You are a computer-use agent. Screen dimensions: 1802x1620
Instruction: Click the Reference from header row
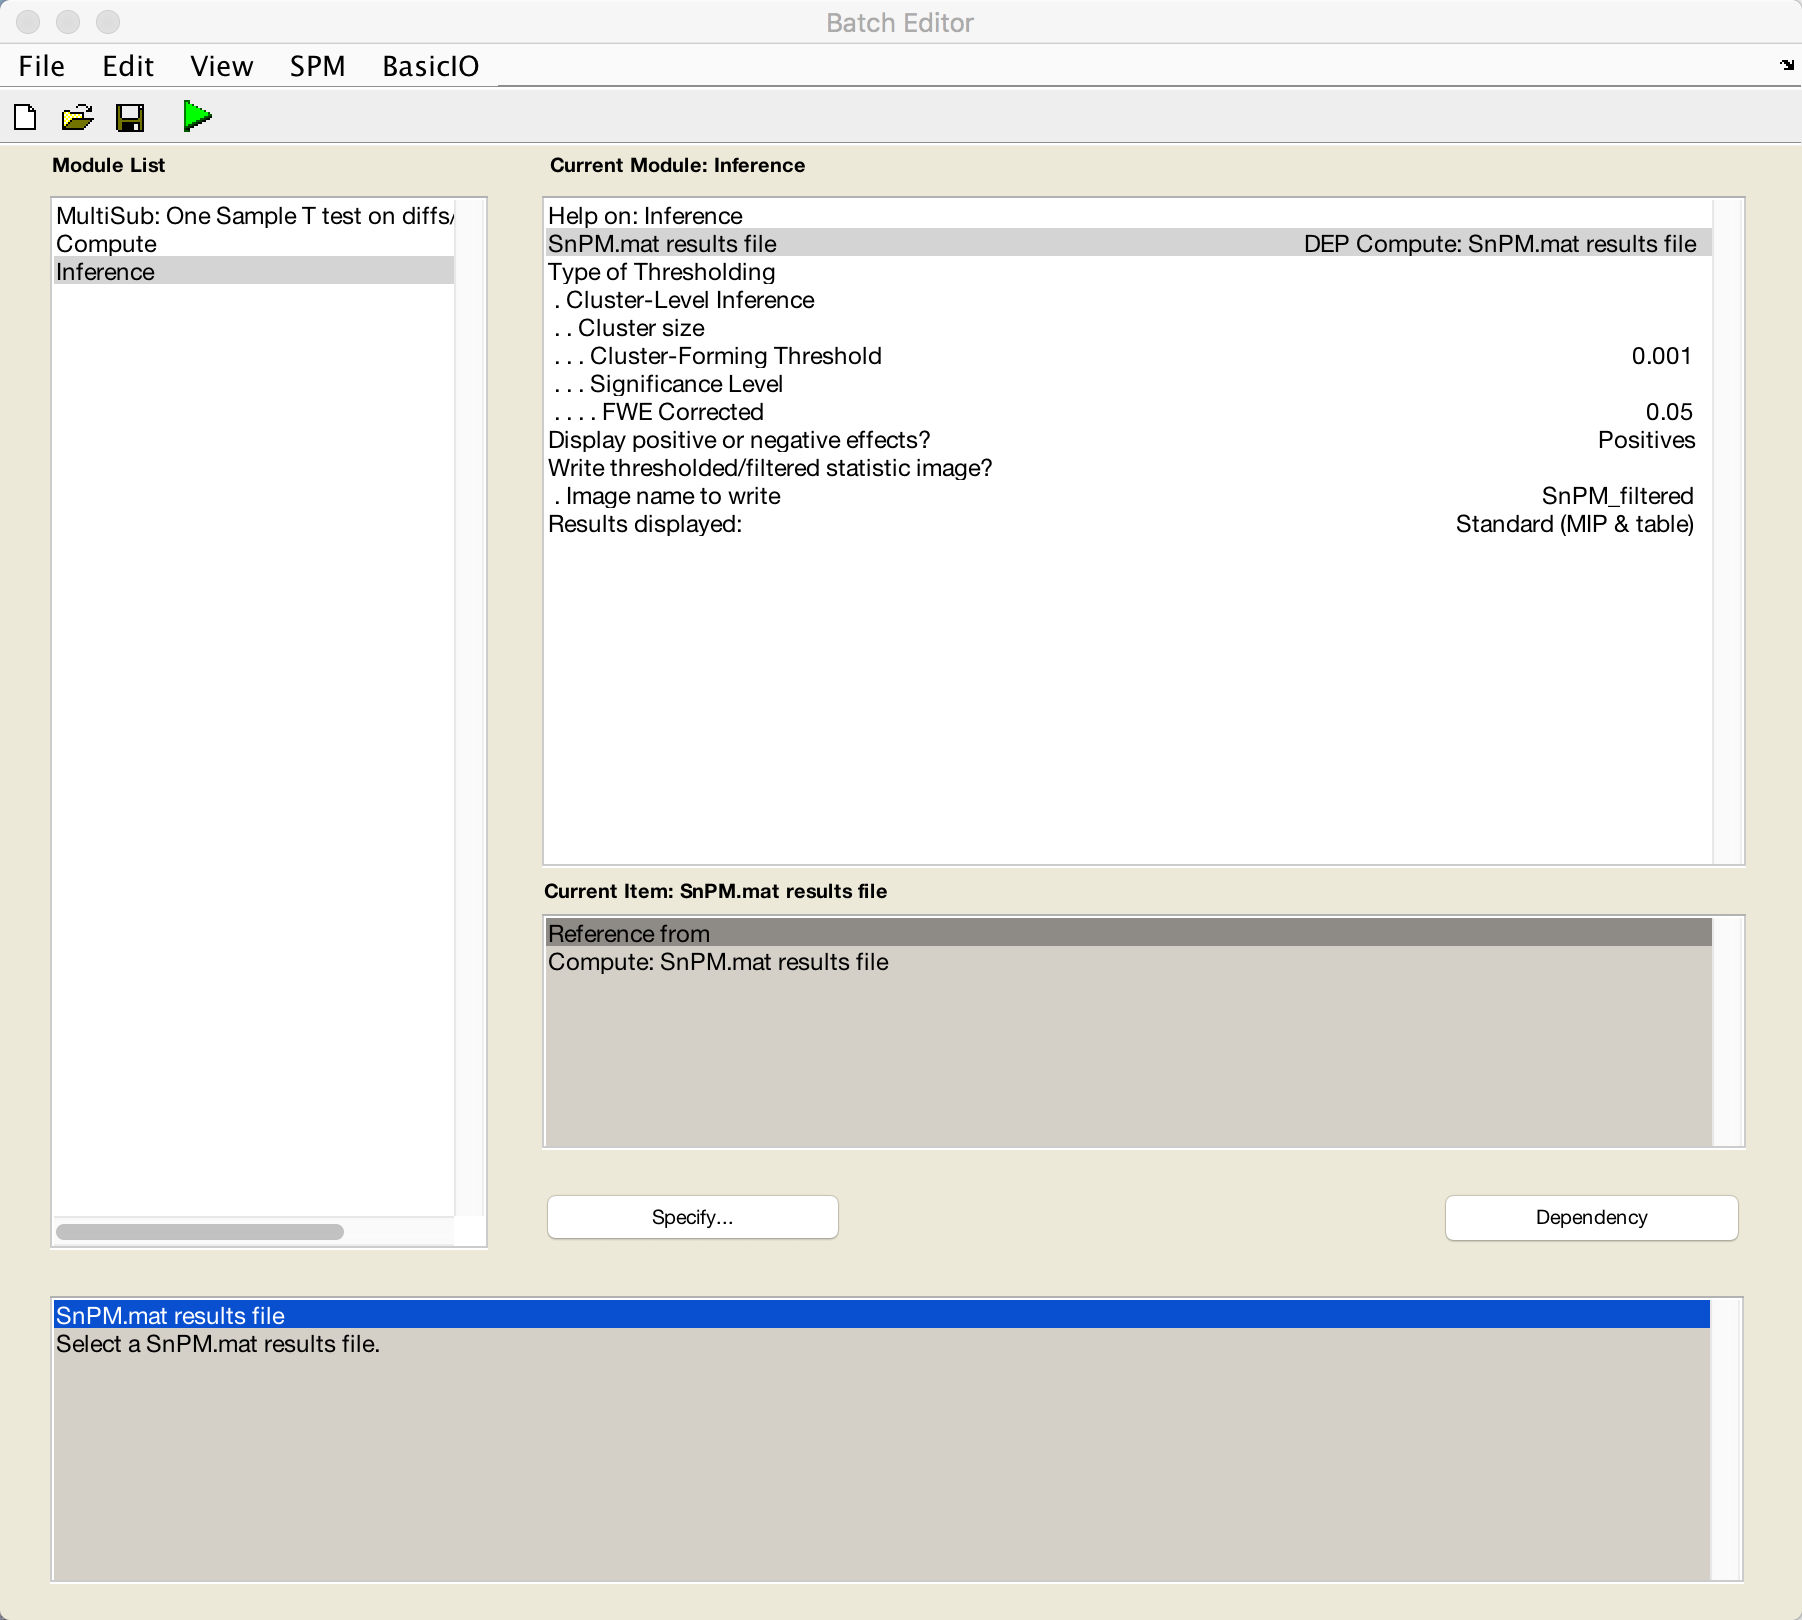(1129, 933)
